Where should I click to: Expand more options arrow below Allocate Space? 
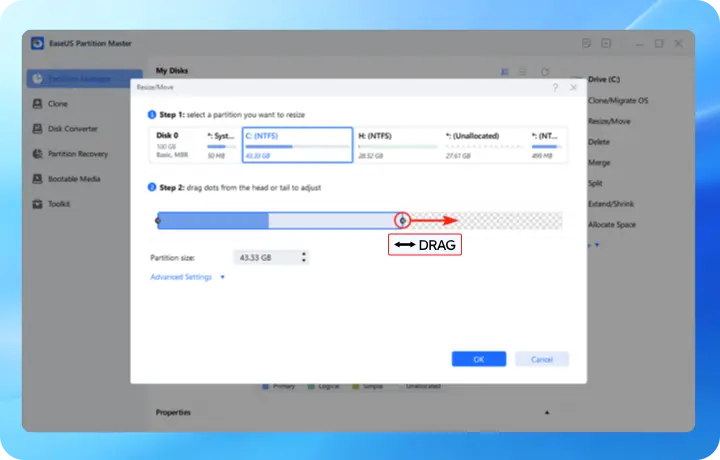pos(596,245)
